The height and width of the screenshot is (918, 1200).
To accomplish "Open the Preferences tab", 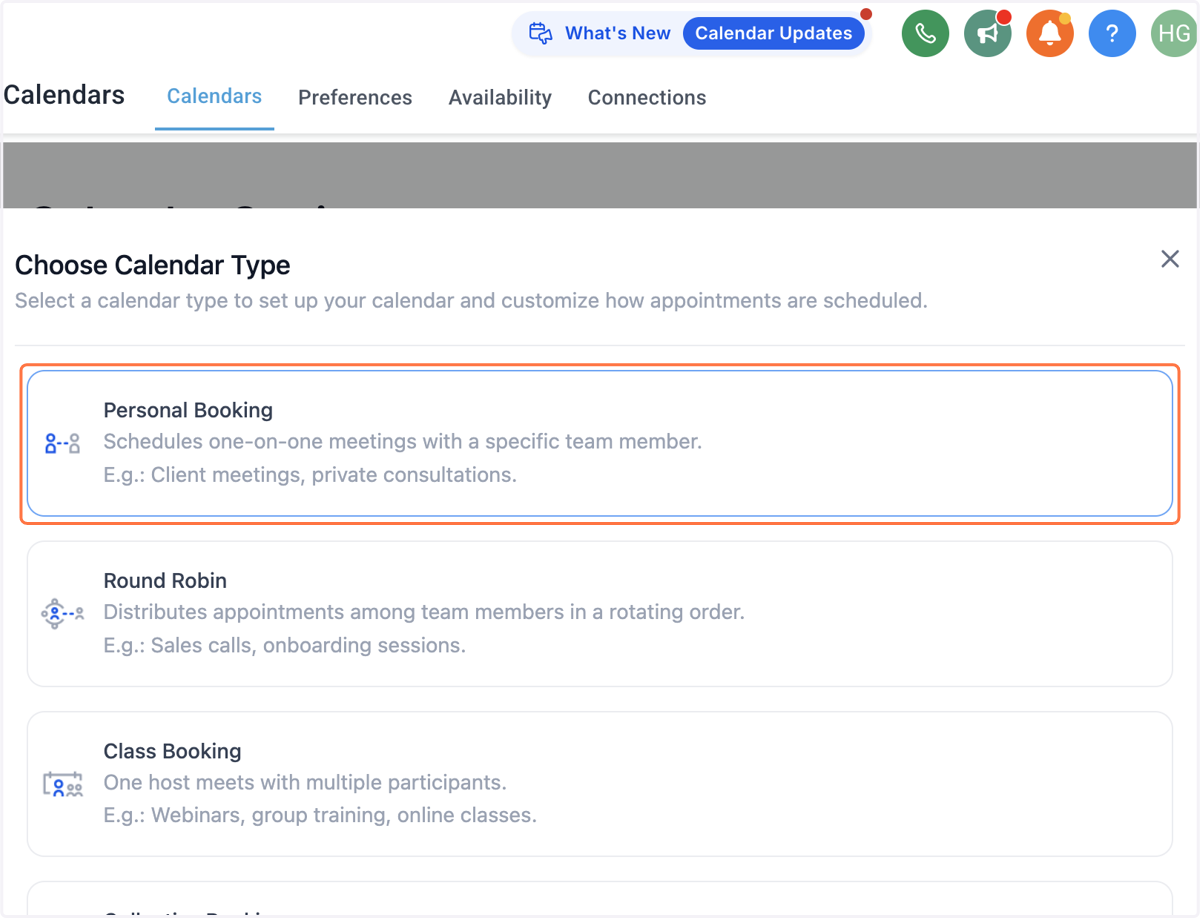I will pos(355,97).
